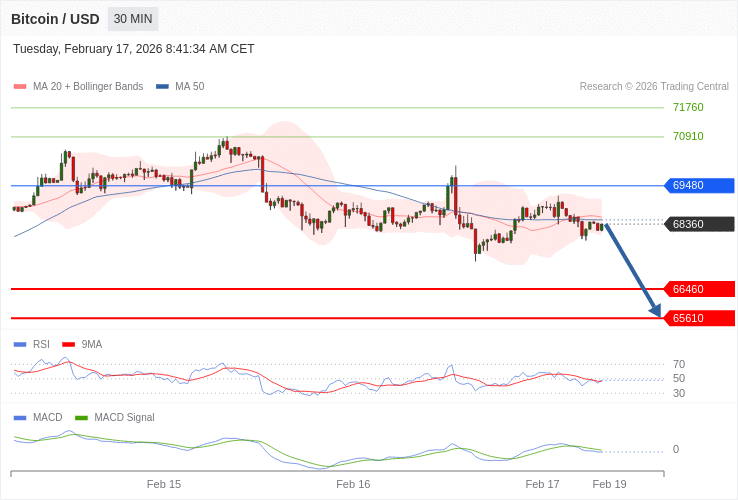Screen dimensions: 738x500
Task: Click the RSI legend label
Action: tap(41, 345)
